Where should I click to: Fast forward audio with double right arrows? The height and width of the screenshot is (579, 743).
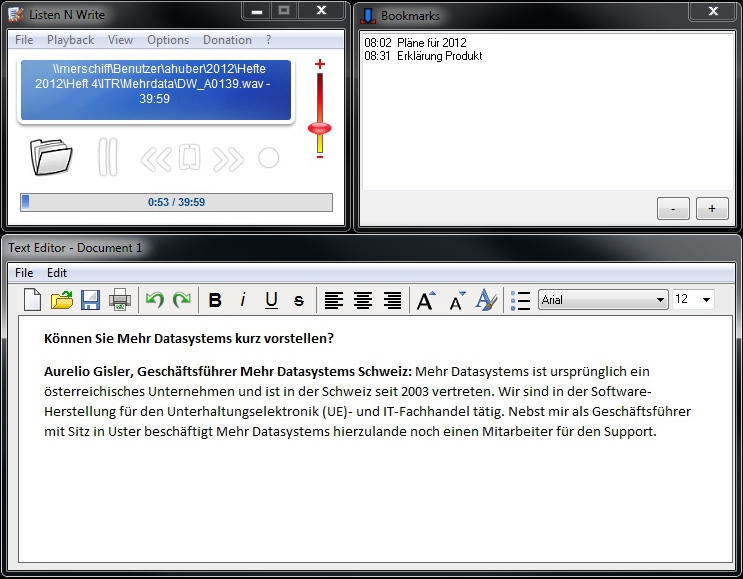[x=228, y=159]
